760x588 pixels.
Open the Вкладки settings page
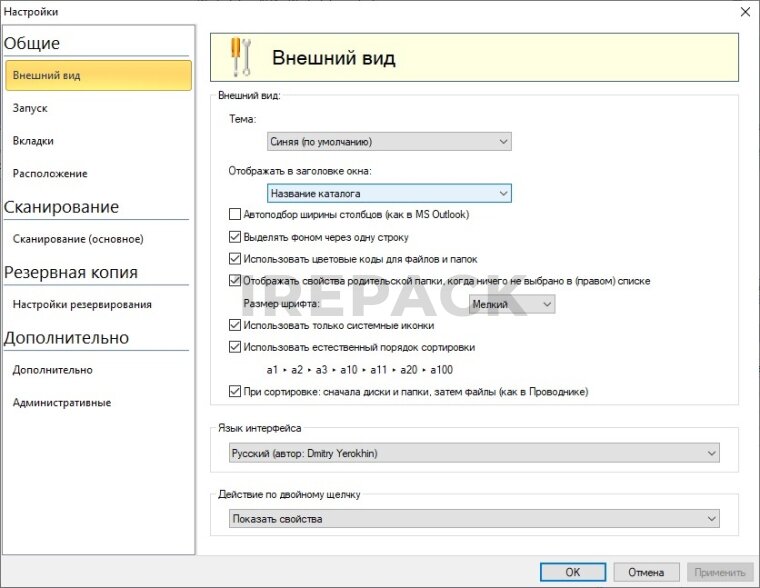pyautogui.click(x=33, y=141)
